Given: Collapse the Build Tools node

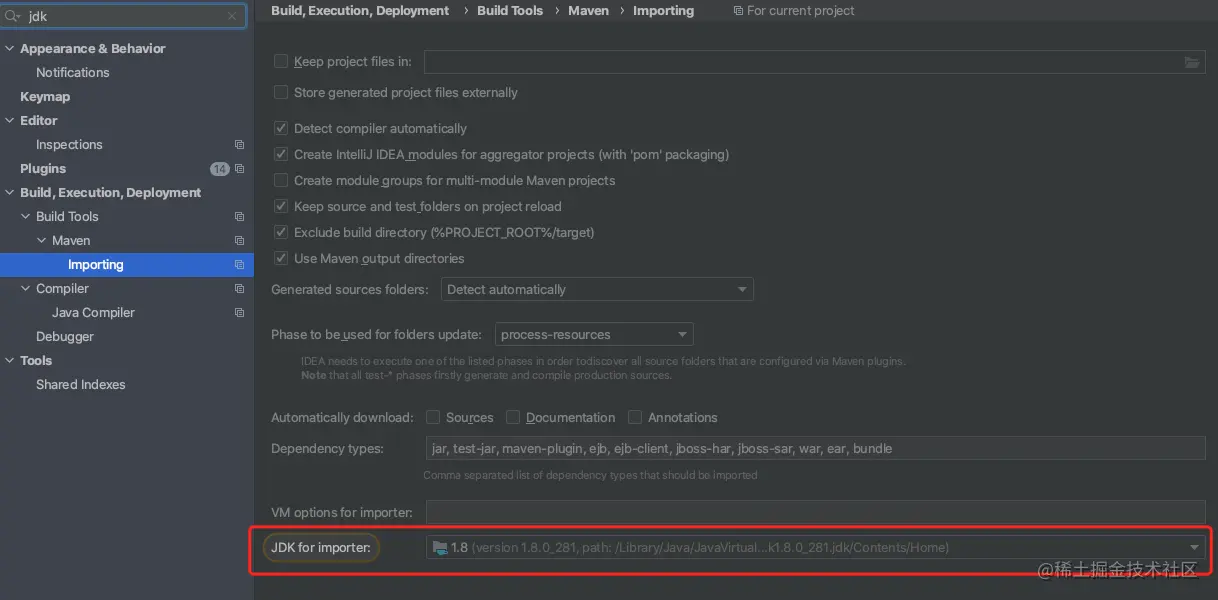Looking at the screenshot, I should click(26, 217).
